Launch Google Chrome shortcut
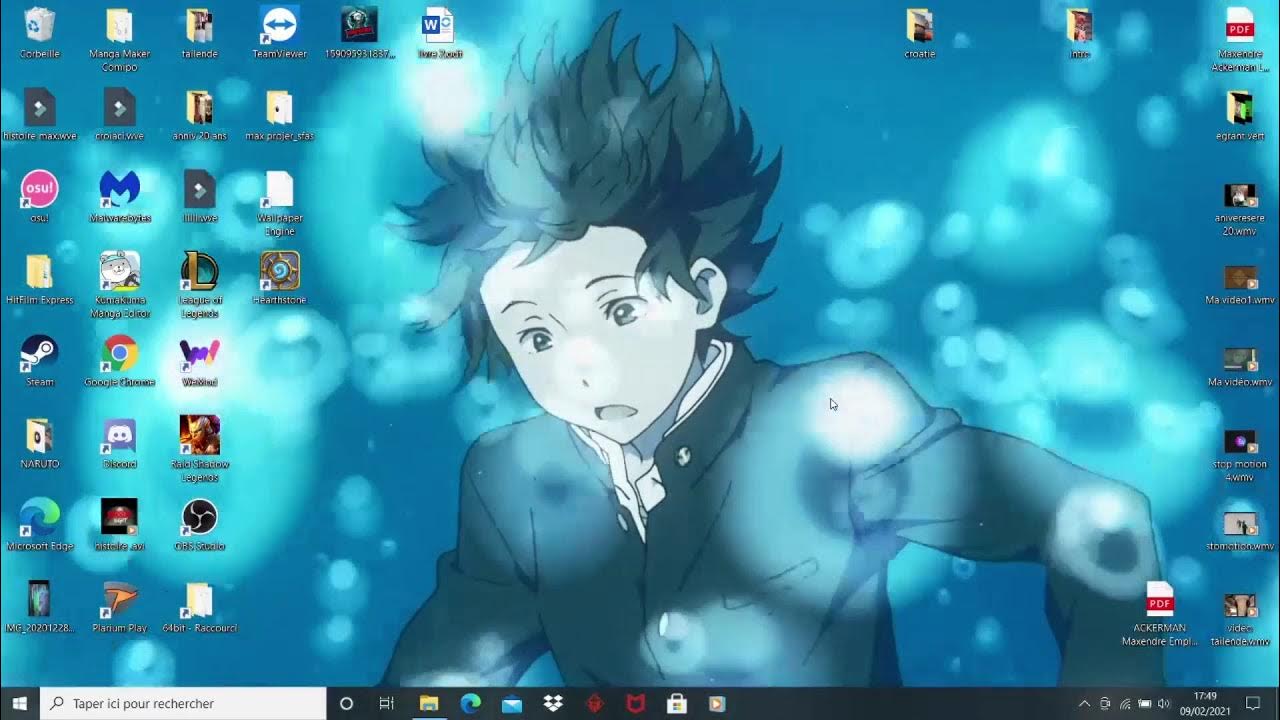This screenshot has height=720, width=1280. coord(120,361)
